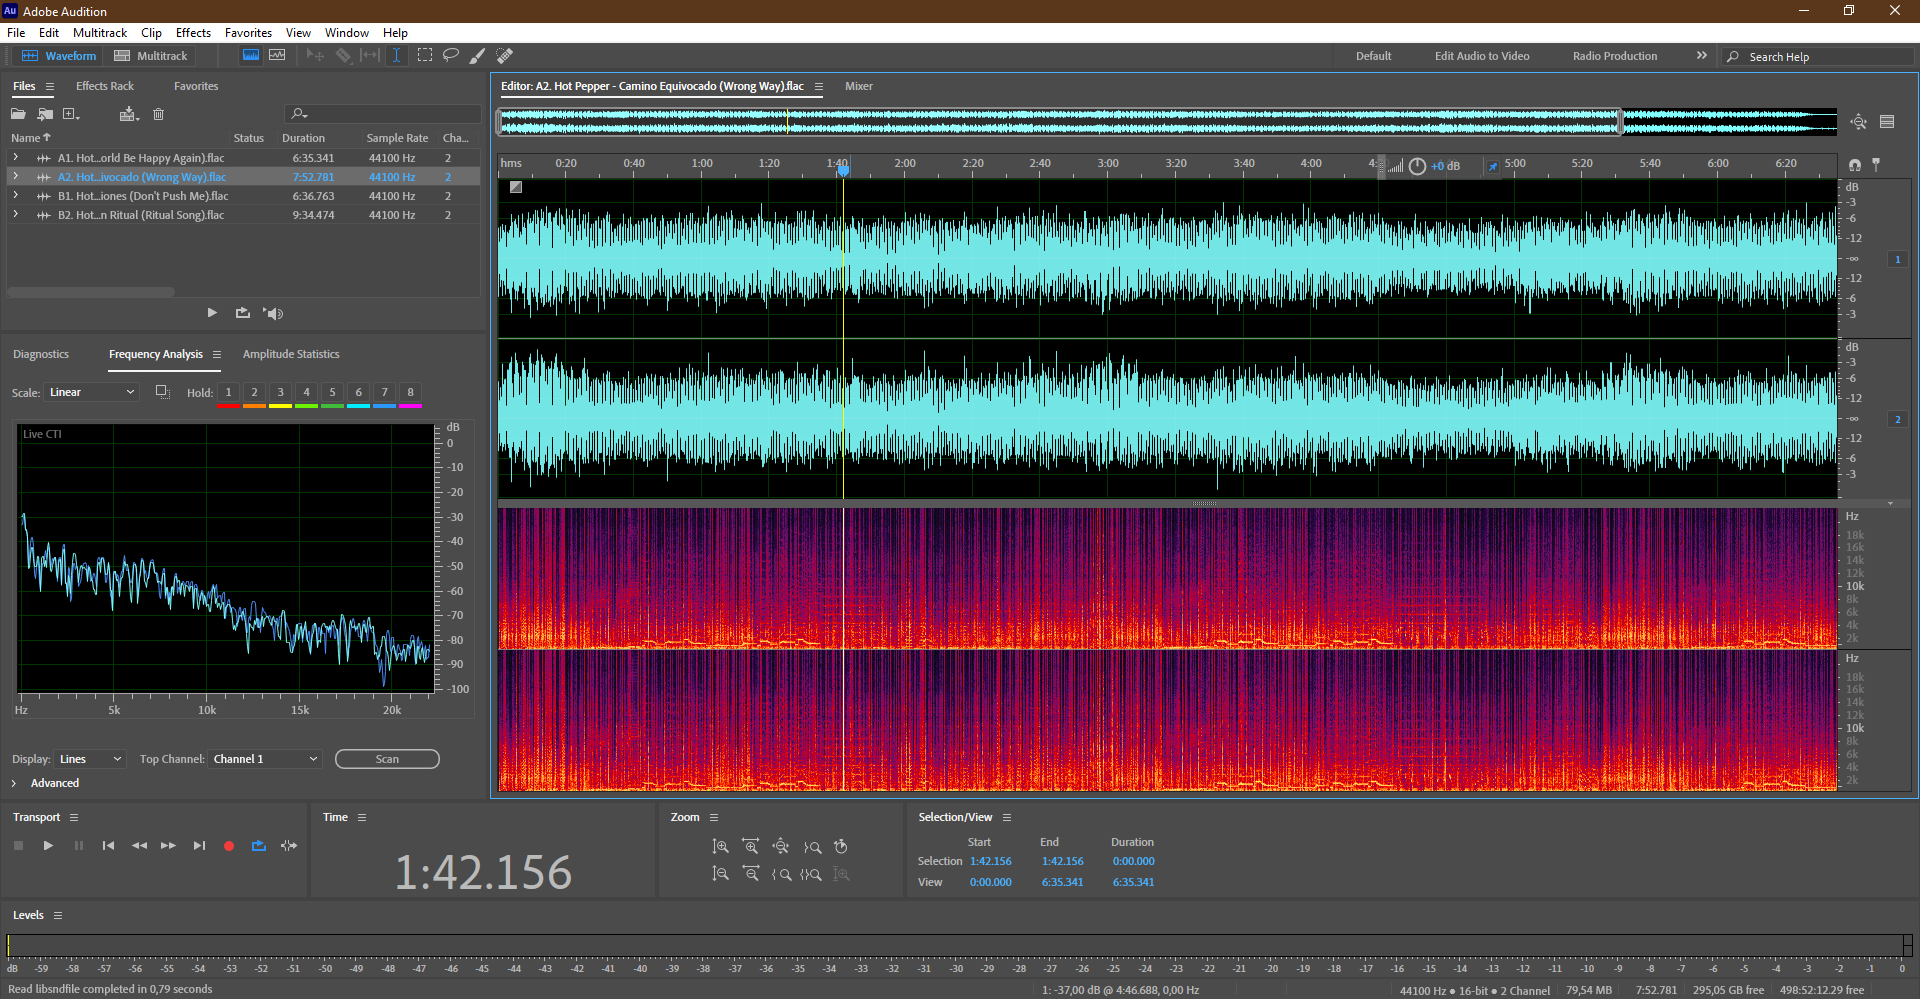This screenshot has width=1920, height=999.
Task: Open the Effects menu
Action: [x=193, y=33]
